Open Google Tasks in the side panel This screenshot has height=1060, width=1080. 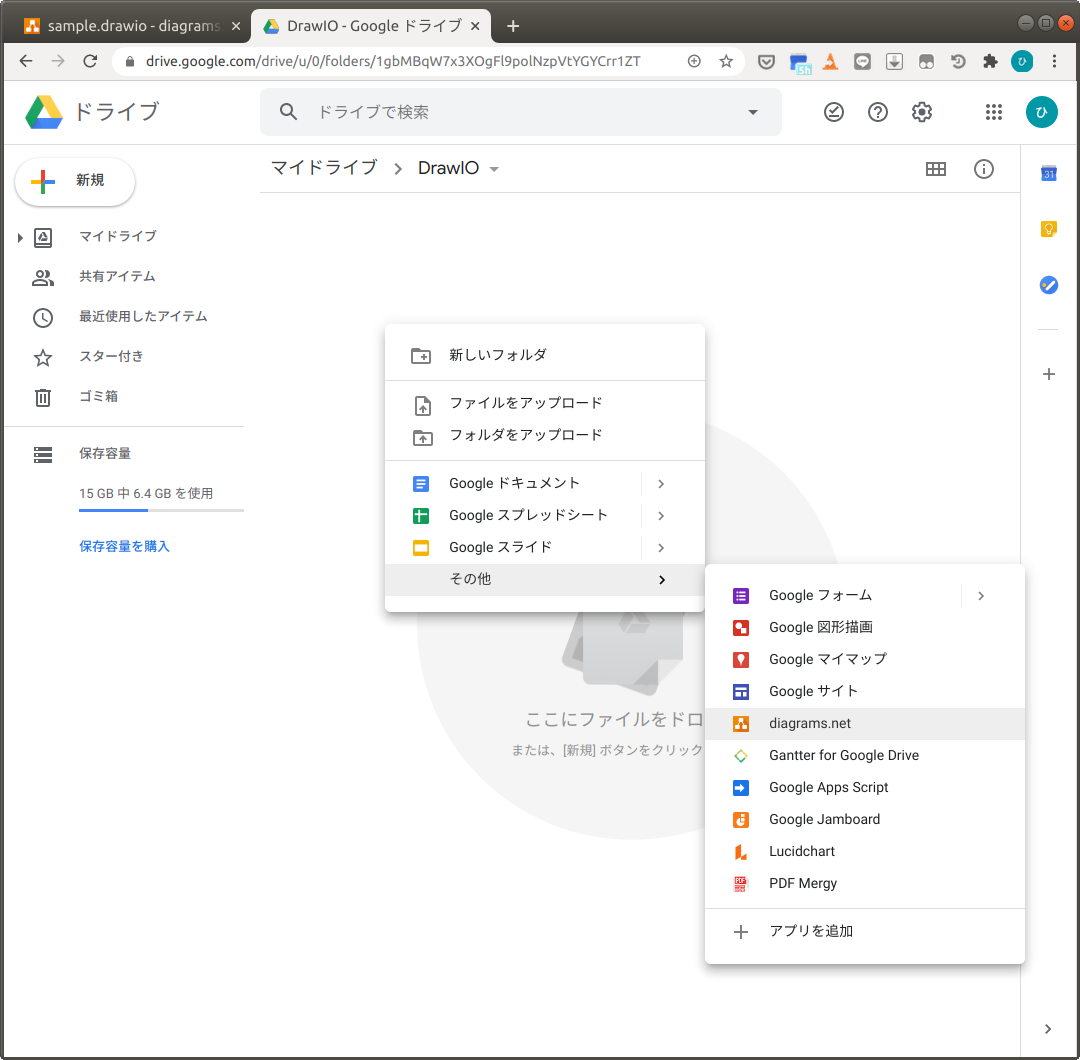pos(1048,285)
